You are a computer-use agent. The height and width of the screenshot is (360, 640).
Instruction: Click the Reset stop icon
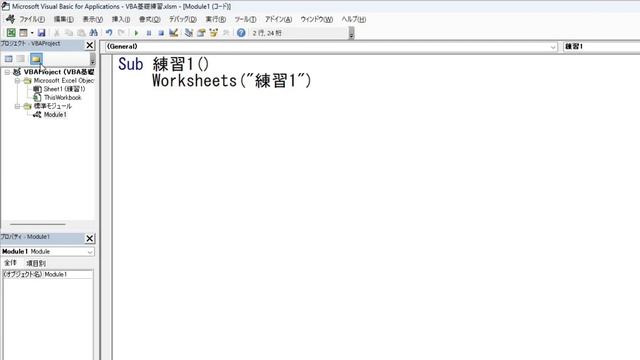point(161,33)
